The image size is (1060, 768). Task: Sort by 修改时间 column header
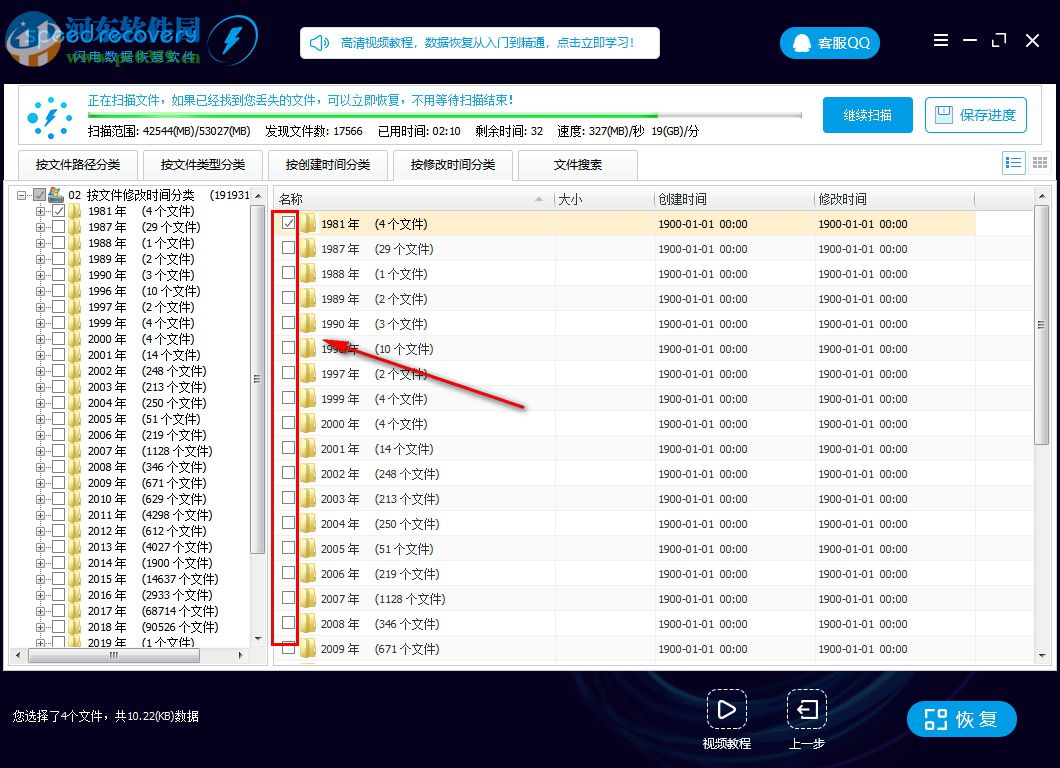894,199
